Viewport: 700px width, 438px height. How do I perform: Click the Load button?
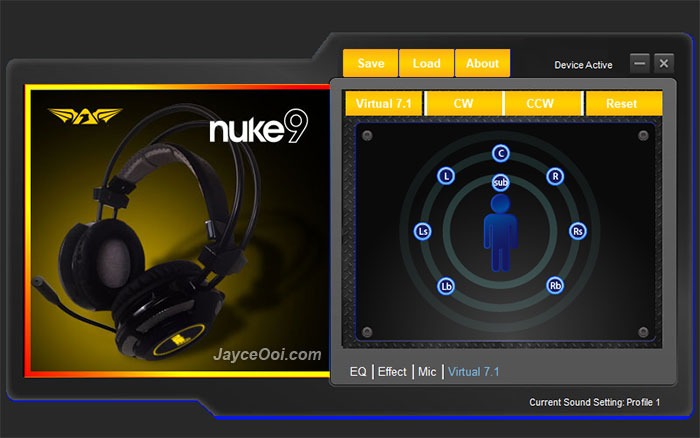pyautogui.click(x=426, y=63)
